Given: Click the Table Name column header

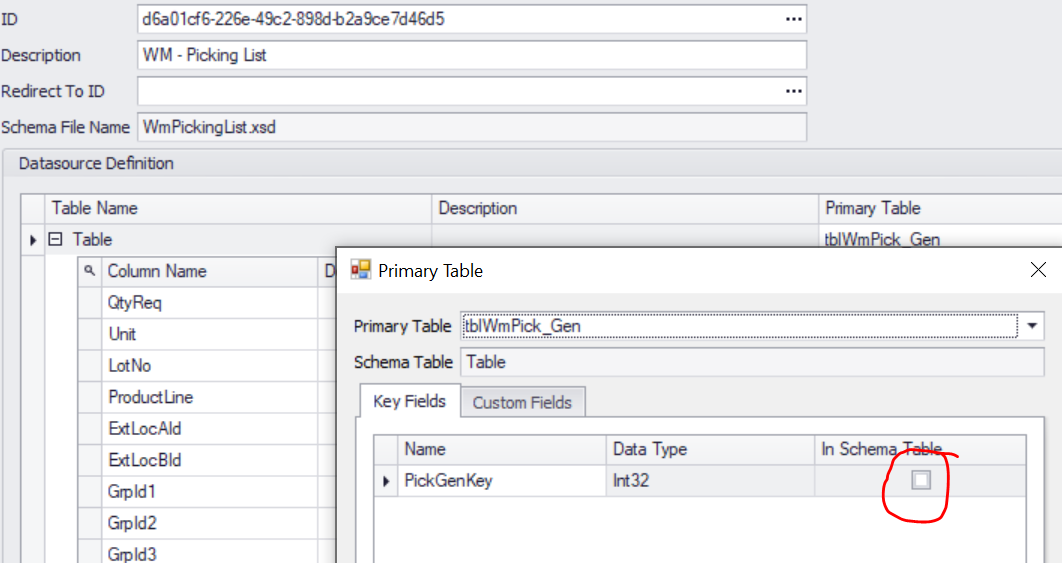Looking at the screenshot, I should (x=240, y=208).
